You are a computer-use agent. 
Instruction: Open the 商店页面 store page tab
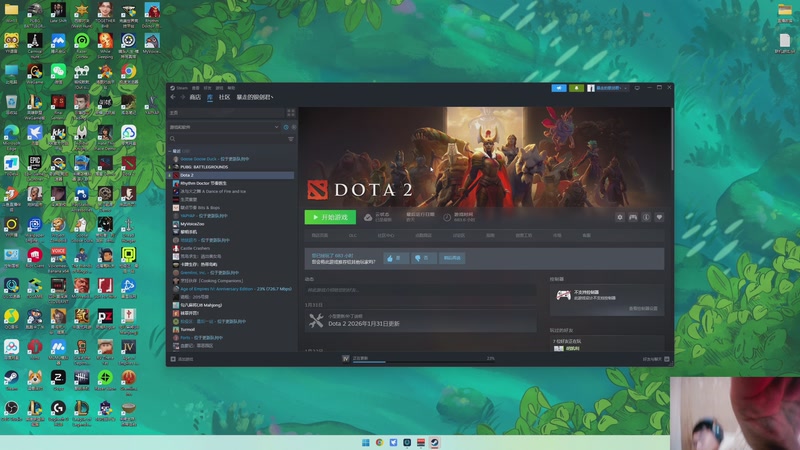coord(320,236)
